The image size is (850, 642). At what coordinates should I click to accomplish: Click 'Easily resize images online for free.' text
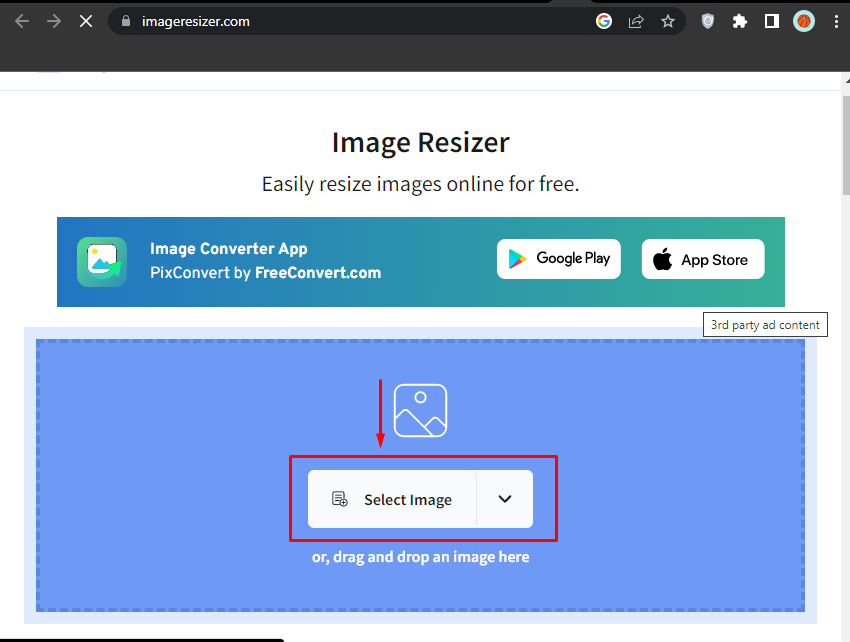pyautogui.click(x=421, y=184)
